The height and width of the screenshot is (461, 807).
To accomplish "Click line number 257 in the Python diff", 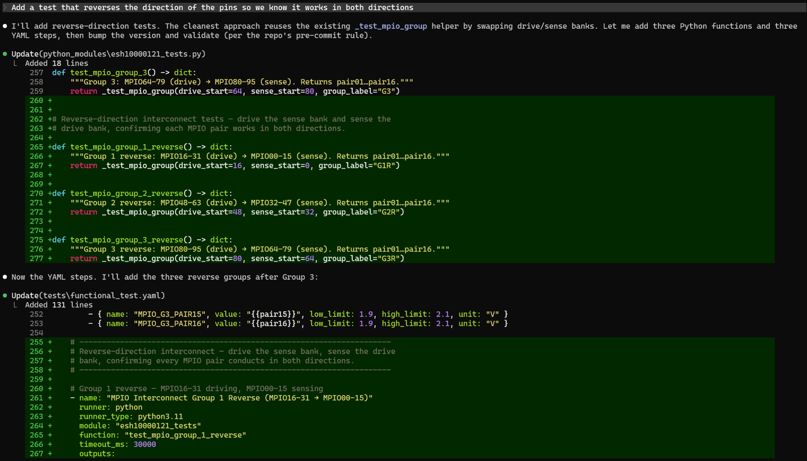I will [36, 73].
